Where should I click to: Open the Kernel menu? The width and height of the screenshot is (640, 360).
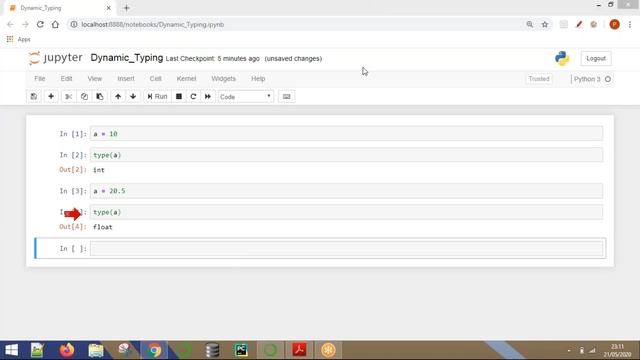click(x=187, y=78)
